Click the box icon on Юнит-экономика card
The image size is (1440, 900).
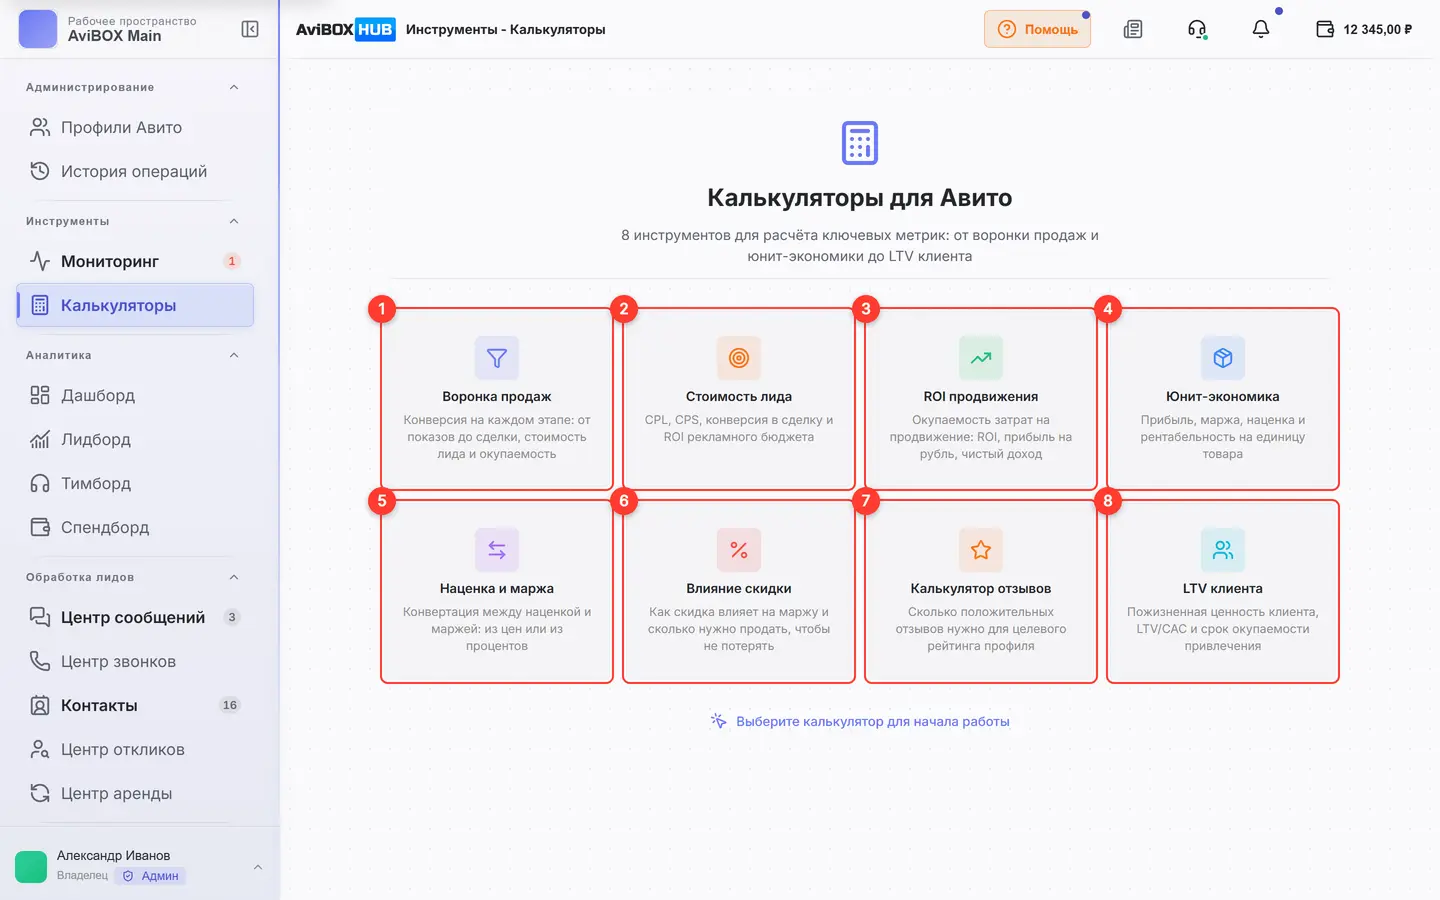pos(1223,358)
